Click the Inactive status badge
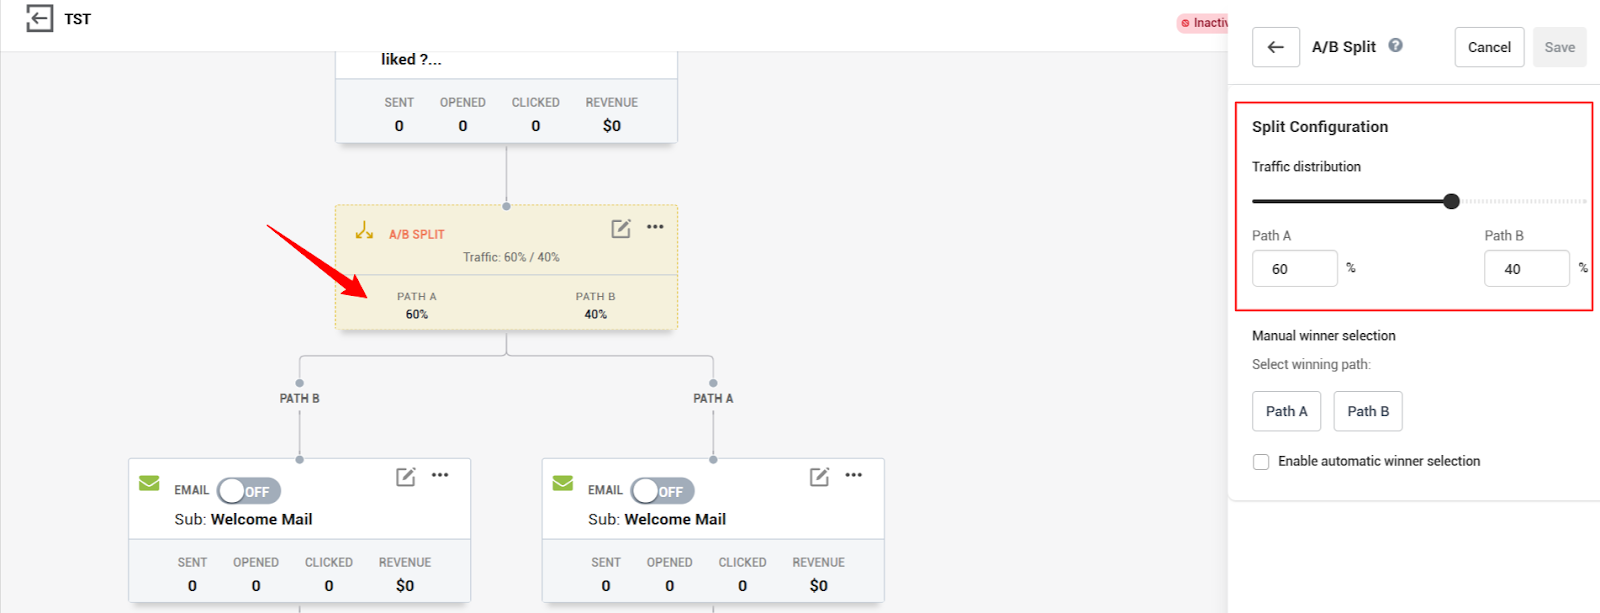1600x613 pixels. tap(1203, 23)
